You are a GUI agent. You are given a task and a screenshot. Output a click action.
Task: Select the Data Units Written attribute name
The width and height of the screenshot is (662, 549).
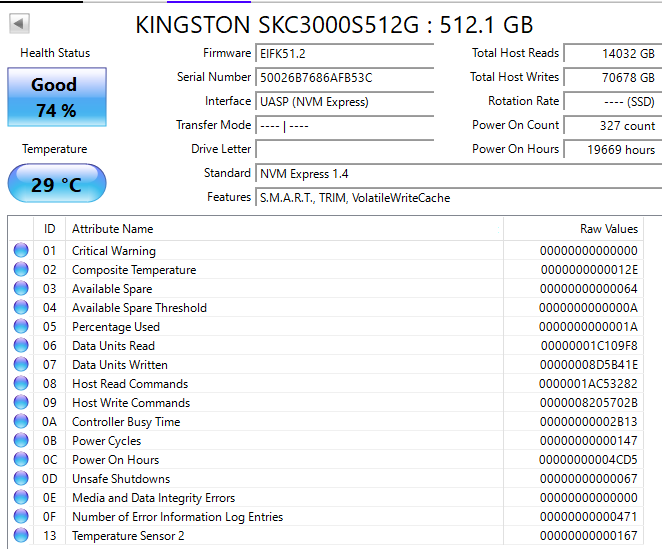click(x=120, y=365)
